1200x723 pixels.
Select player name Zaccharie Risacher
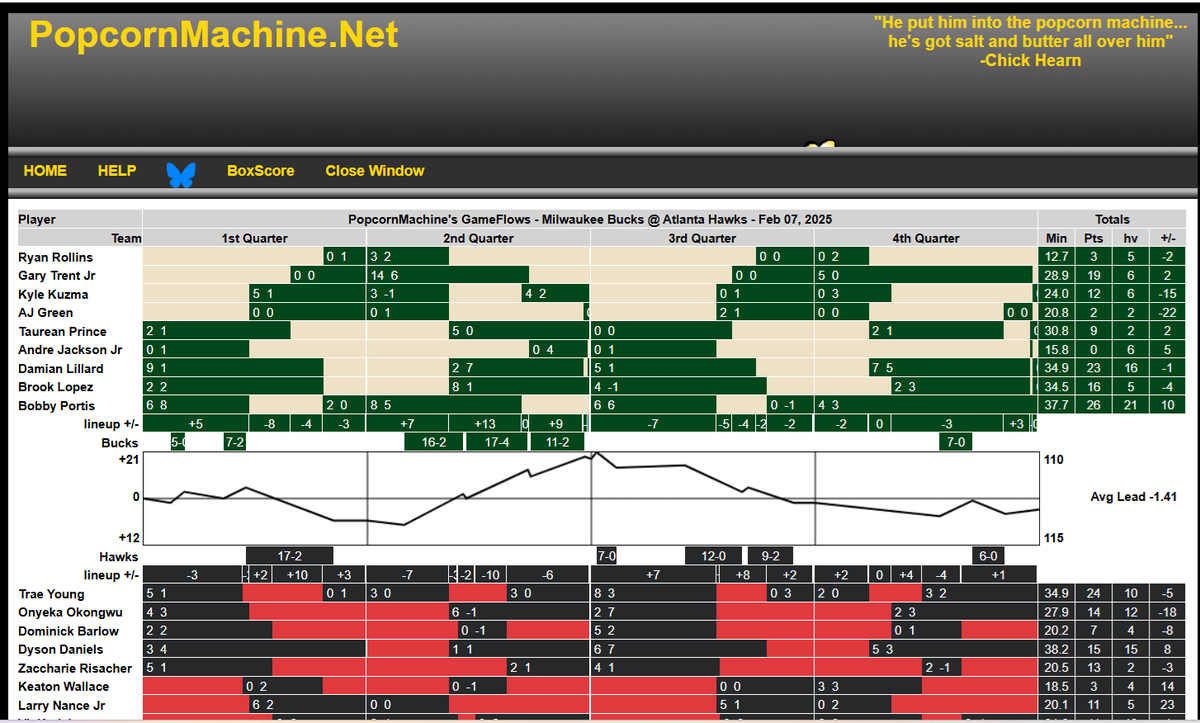[x=75, y=668]
